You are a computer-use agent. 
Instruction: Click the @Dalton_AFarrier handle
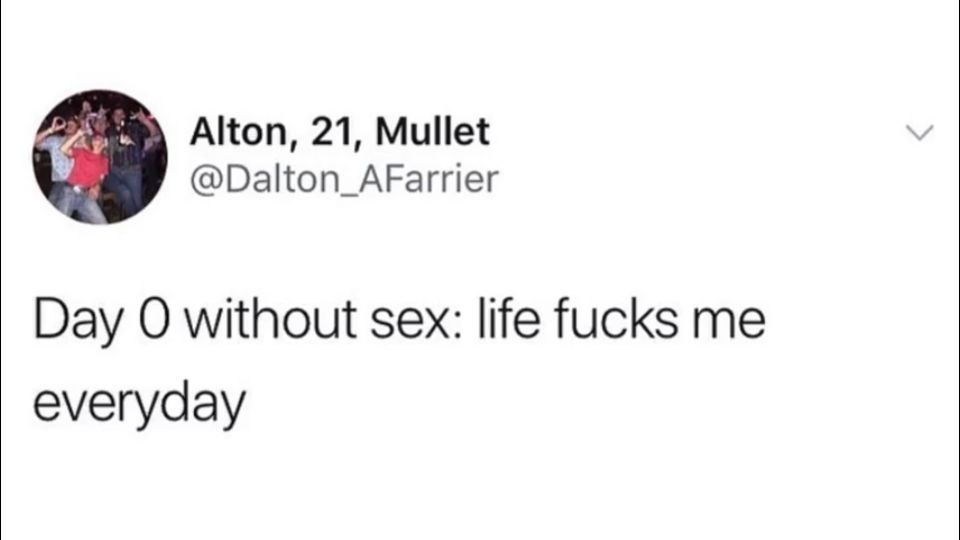tap(344, 179)
